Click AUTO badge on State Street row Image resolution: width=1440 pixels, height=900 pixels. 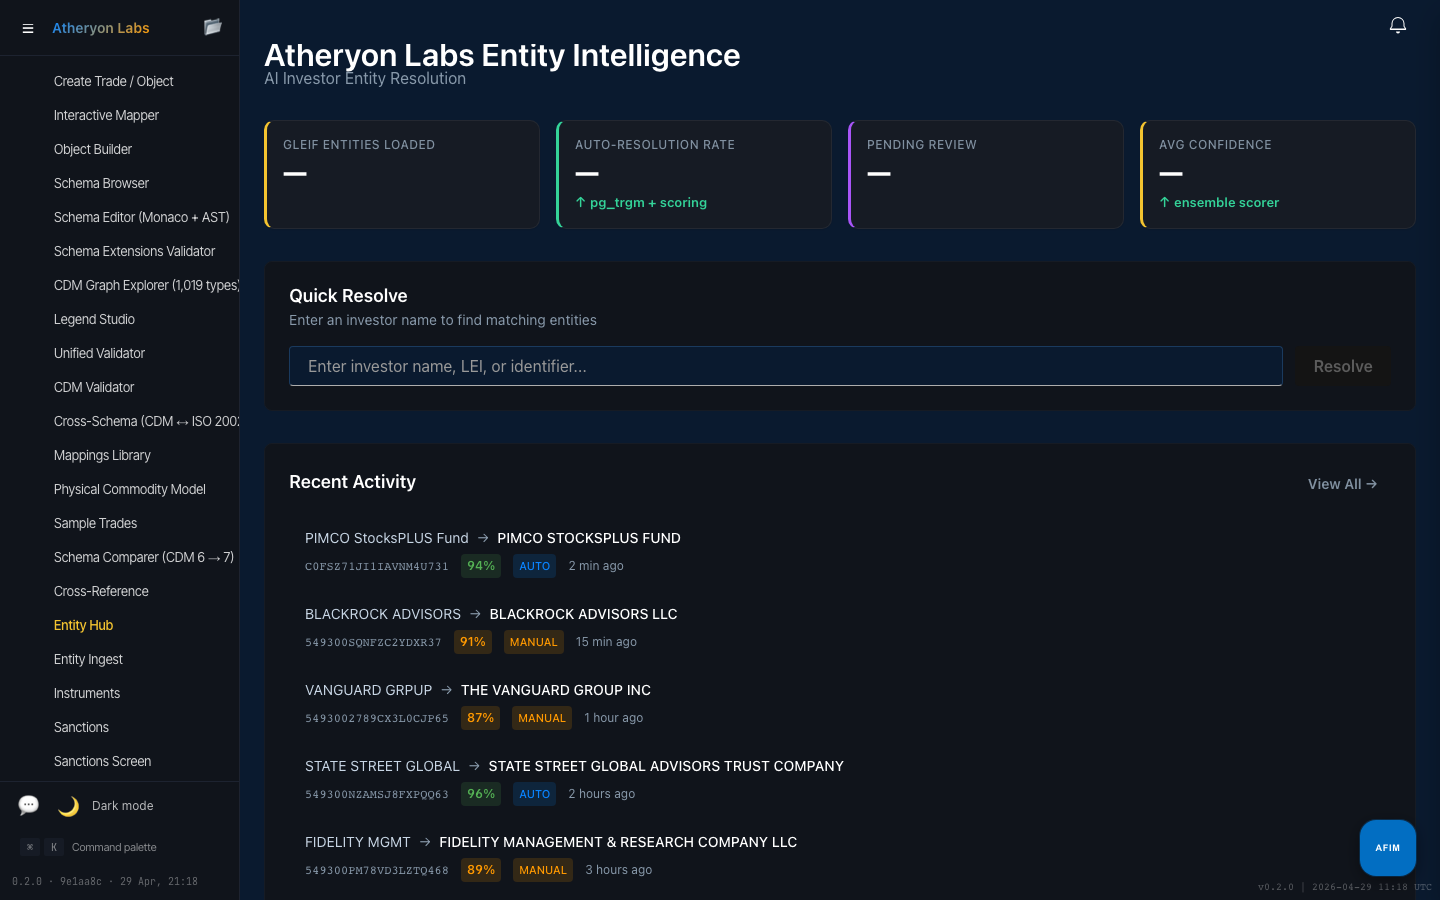tap(535, 794)
